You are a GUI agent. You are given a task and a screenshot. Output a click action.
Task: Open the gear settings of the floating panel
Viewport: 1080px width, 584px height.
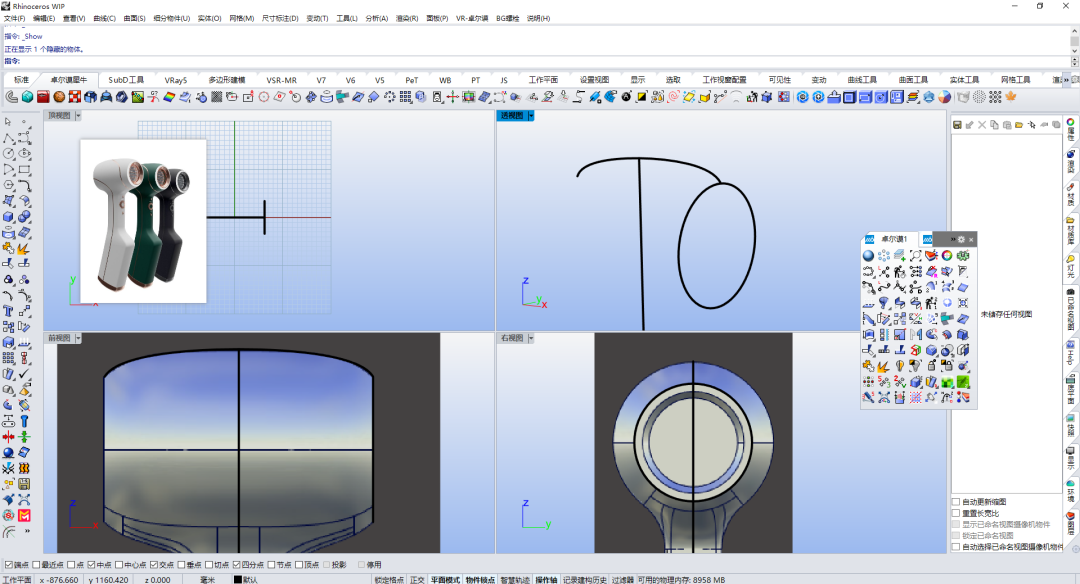tap(962, 239)
